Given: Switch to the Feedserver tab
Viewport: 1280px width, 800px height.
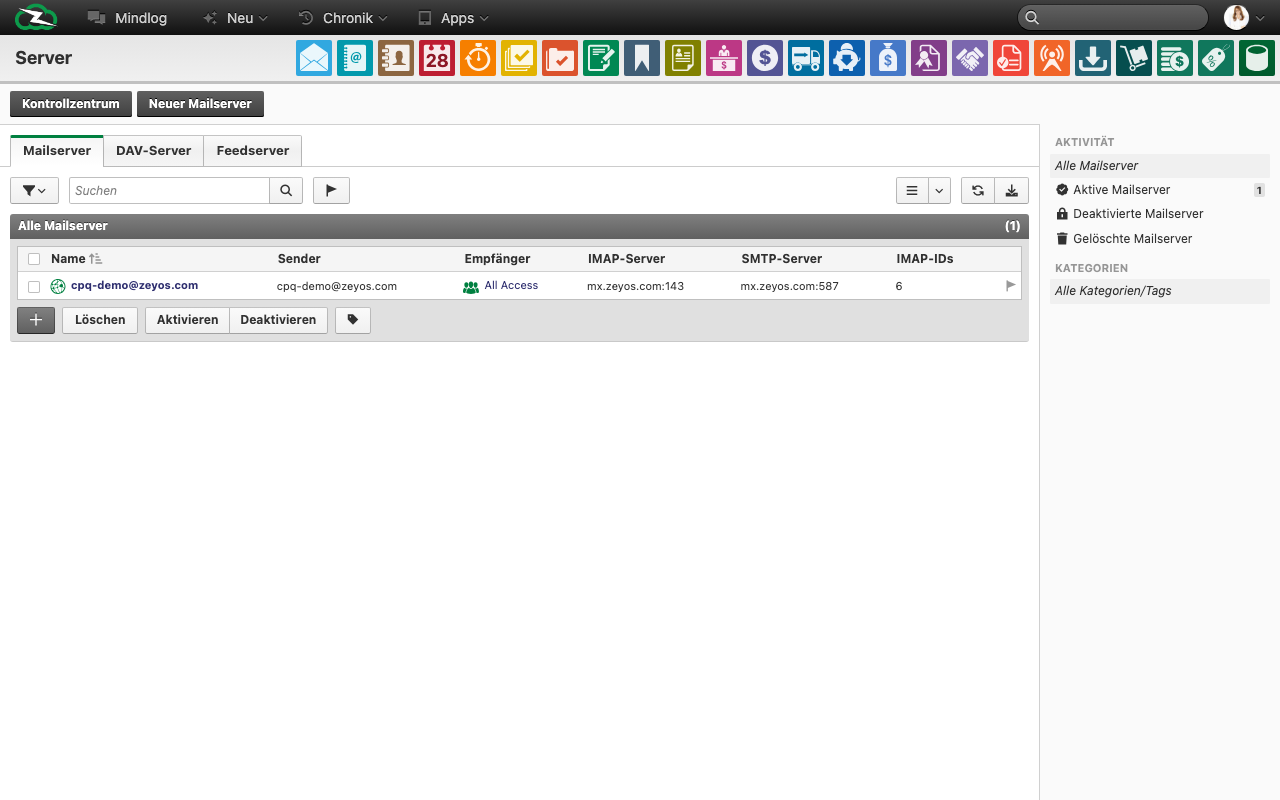Looking at the screenshot, I should (253, 151).
